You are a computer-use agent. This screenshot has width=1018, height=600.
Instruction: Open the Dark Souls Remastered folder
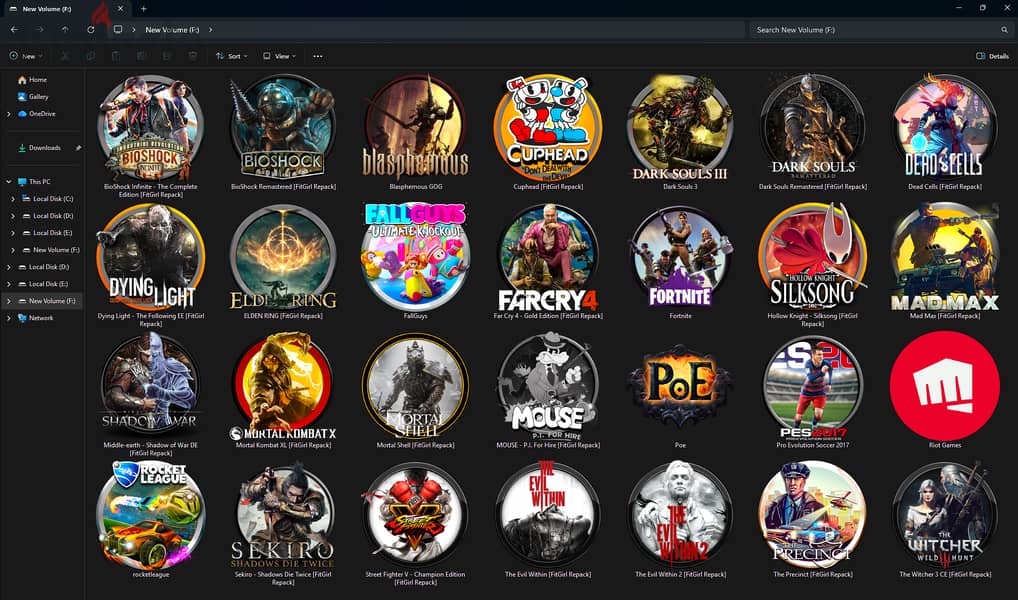coord(813,128)
